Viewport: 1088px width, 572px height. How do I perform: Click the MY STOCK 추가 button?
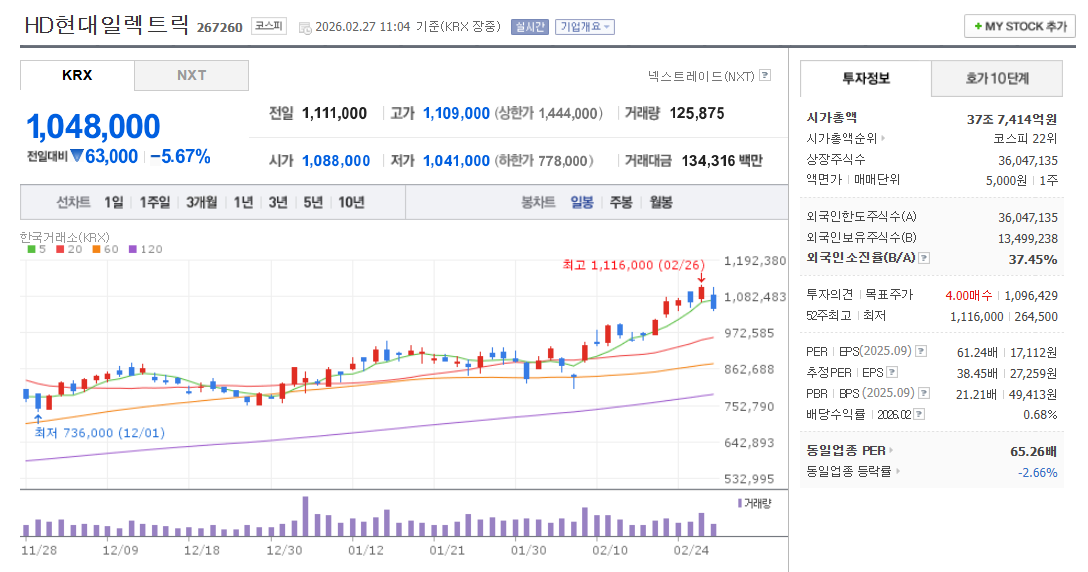(x=1020, y=26)
